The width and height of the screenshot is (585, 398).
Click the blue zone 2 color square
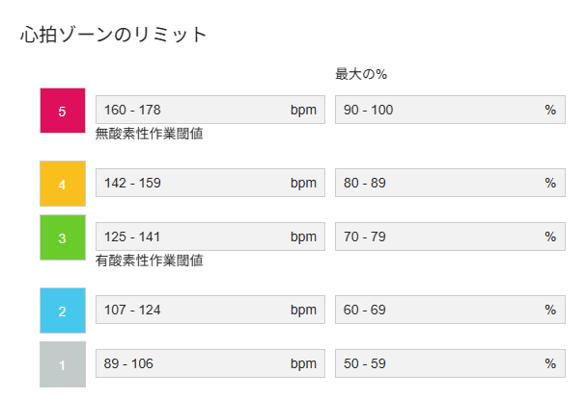coord(63,310)
